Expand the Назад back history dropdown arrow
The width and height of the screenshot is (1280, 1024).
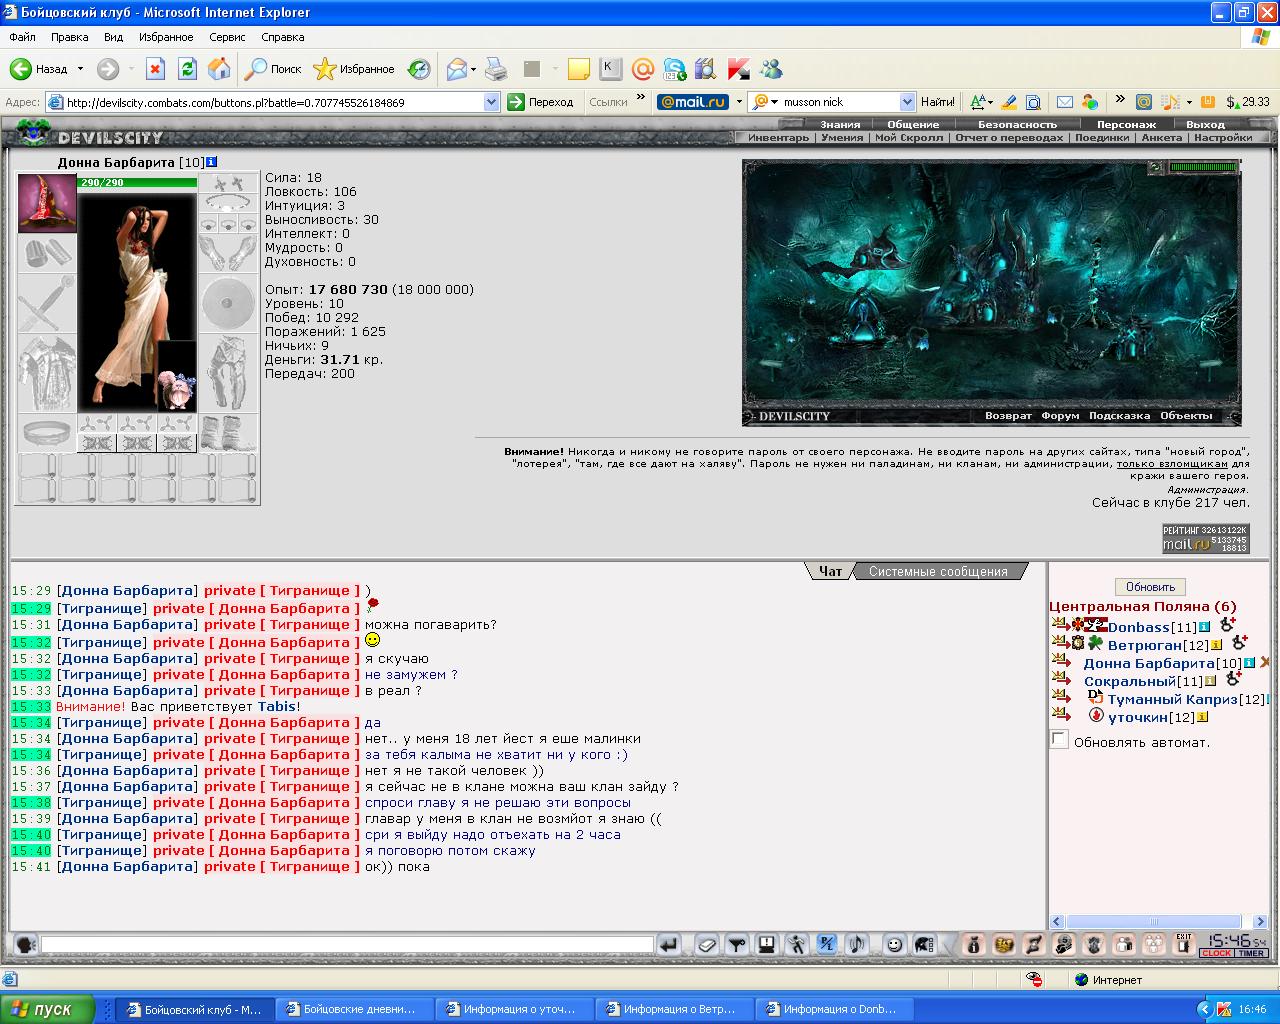click(x=80, y=70)
